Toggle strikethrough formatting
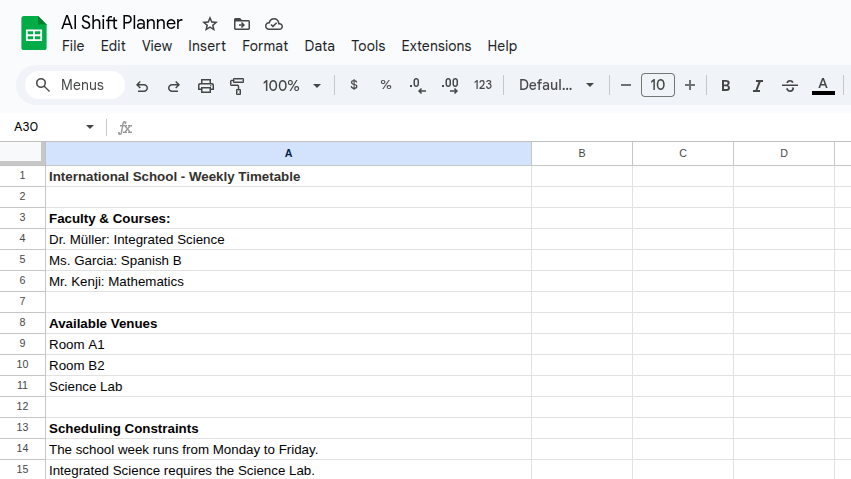 [x=790, y=86]
